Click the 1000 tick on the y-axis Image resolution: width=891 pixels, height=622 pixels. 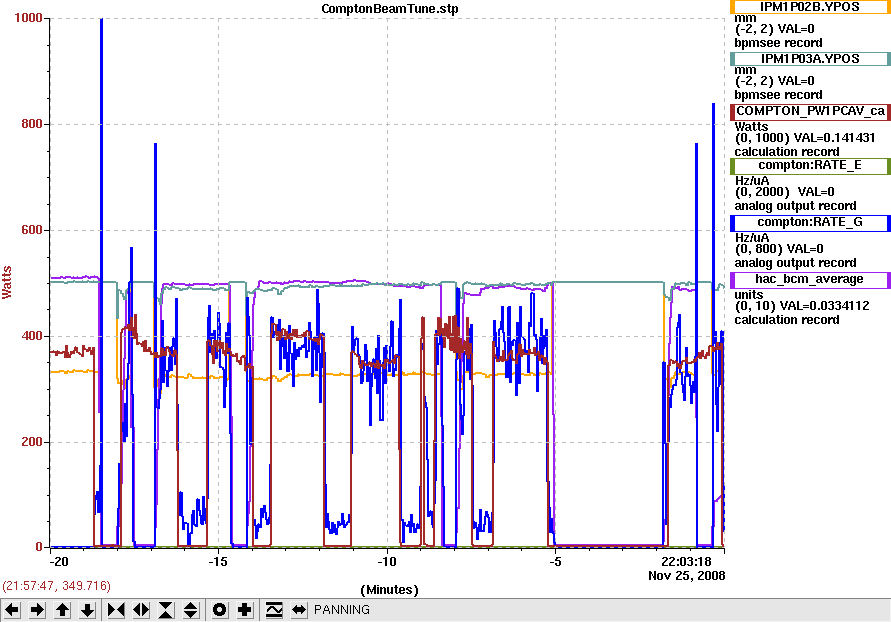click(28, 18)
